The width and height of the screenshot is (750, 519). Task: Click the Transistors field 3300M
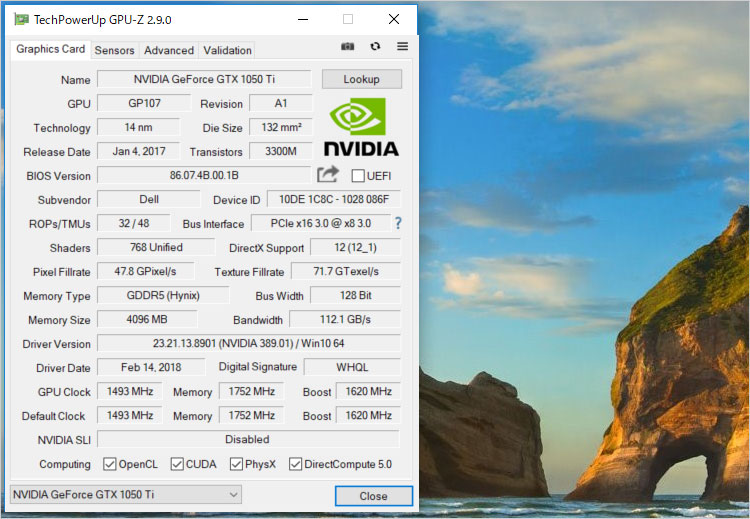coord(281,151)
